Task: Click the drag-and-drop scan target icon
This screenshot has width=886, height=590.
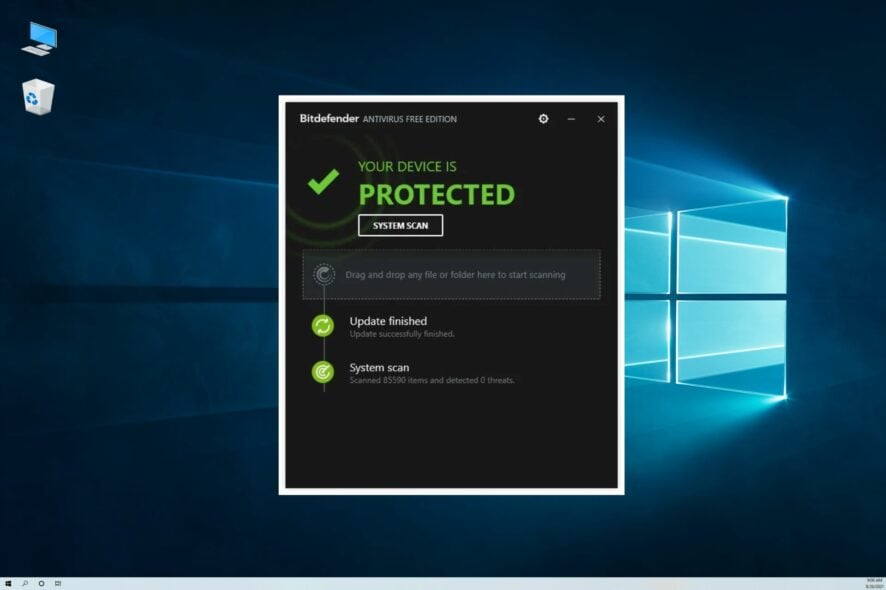Action: tap(324, 275)
